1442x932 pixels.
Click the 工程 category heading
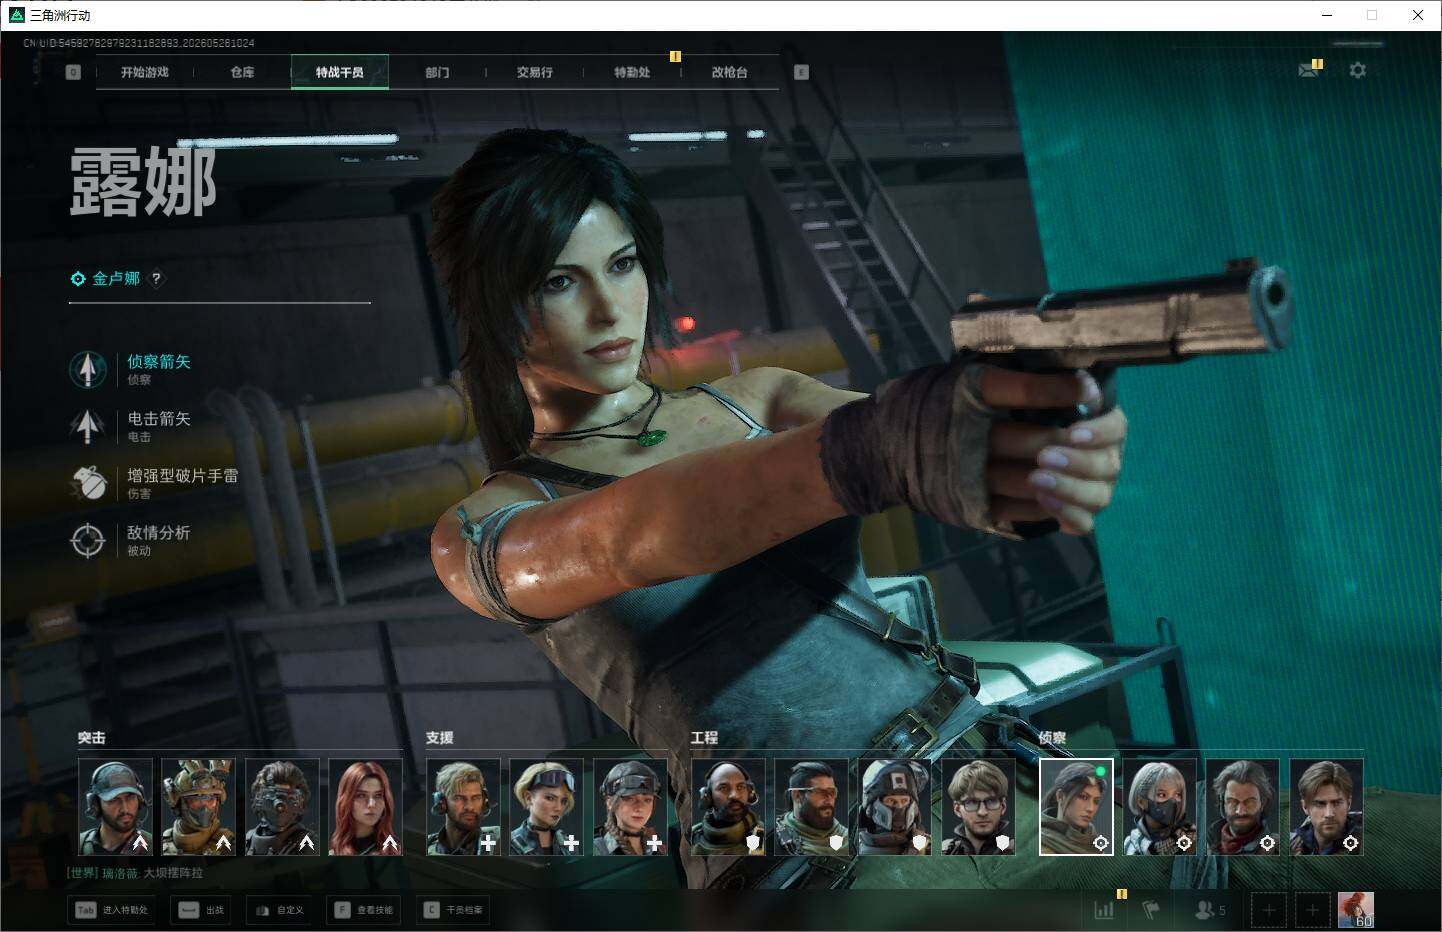click(704, 738)
